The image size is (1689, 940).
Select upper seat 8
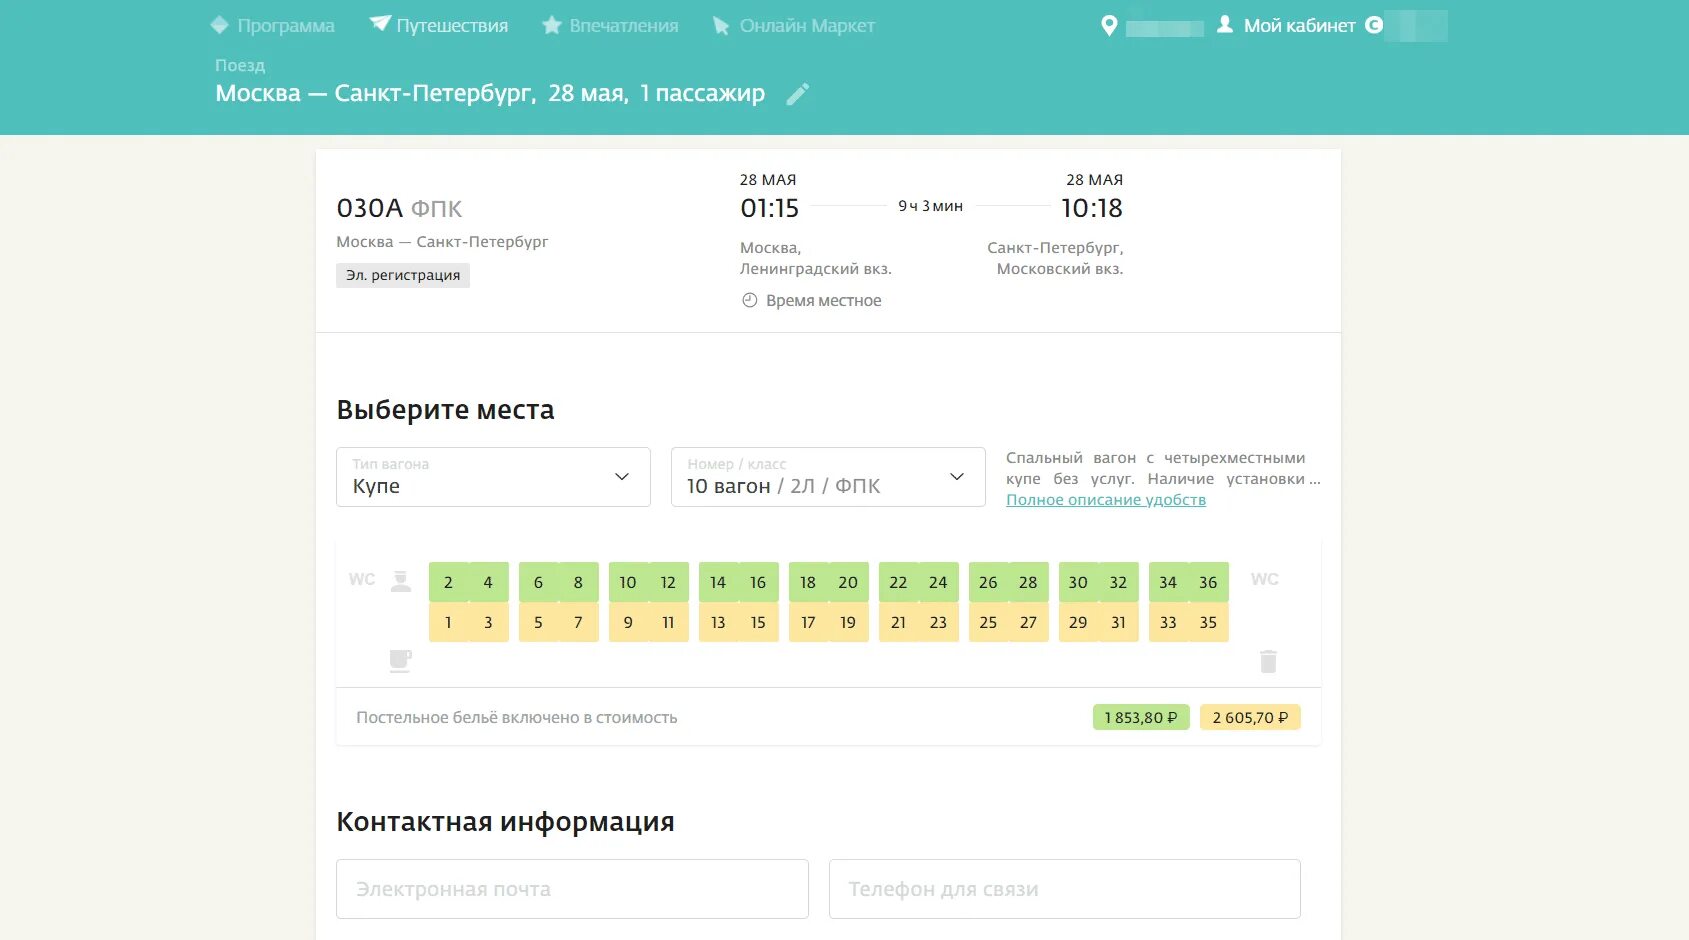[578, 582]
